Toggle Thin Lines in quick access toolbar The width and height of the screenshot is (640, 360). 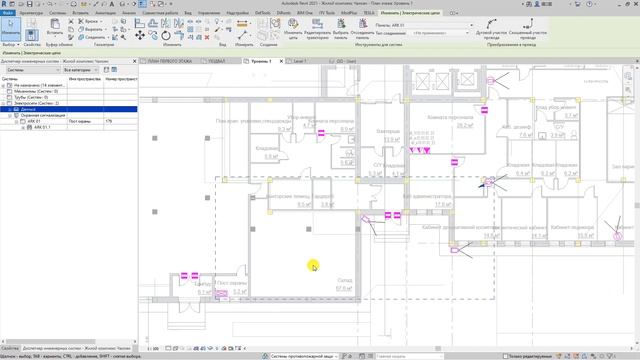[142, 4]
